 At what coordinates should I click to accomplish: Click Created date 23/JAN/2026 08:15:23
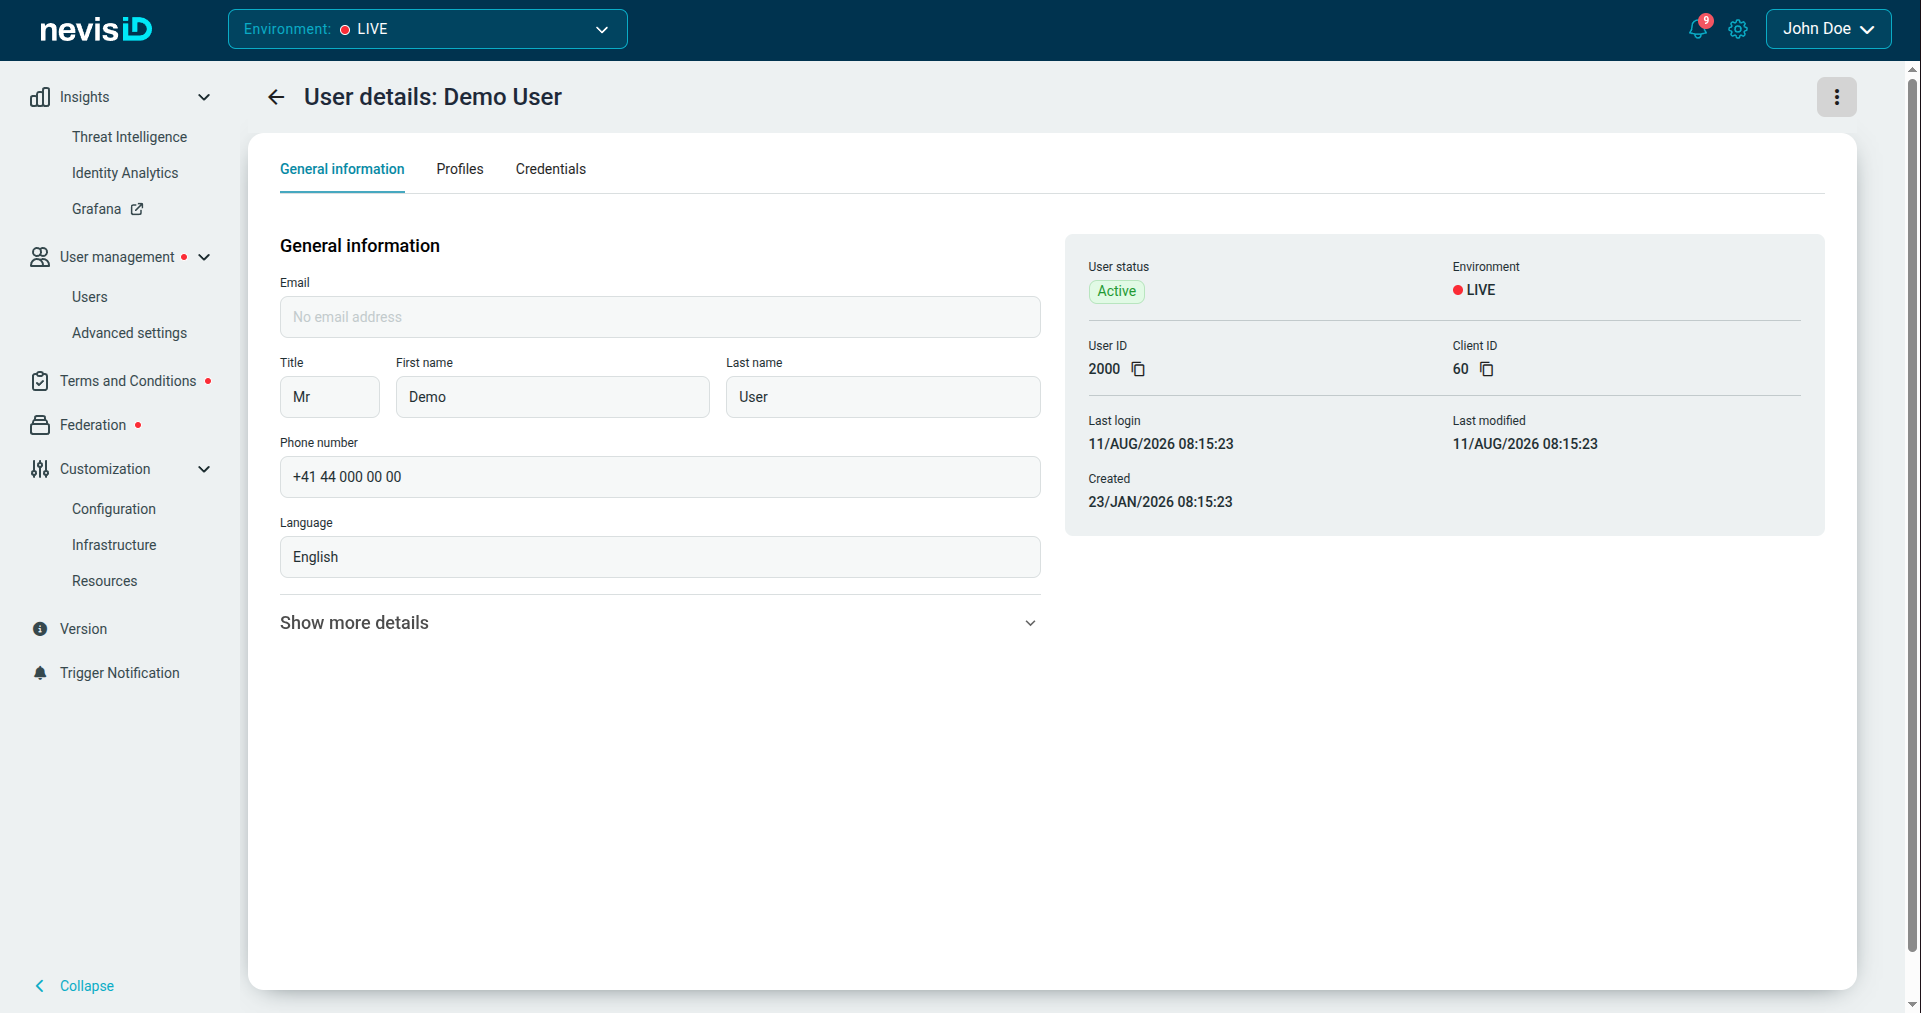(x=1160, y=502)
